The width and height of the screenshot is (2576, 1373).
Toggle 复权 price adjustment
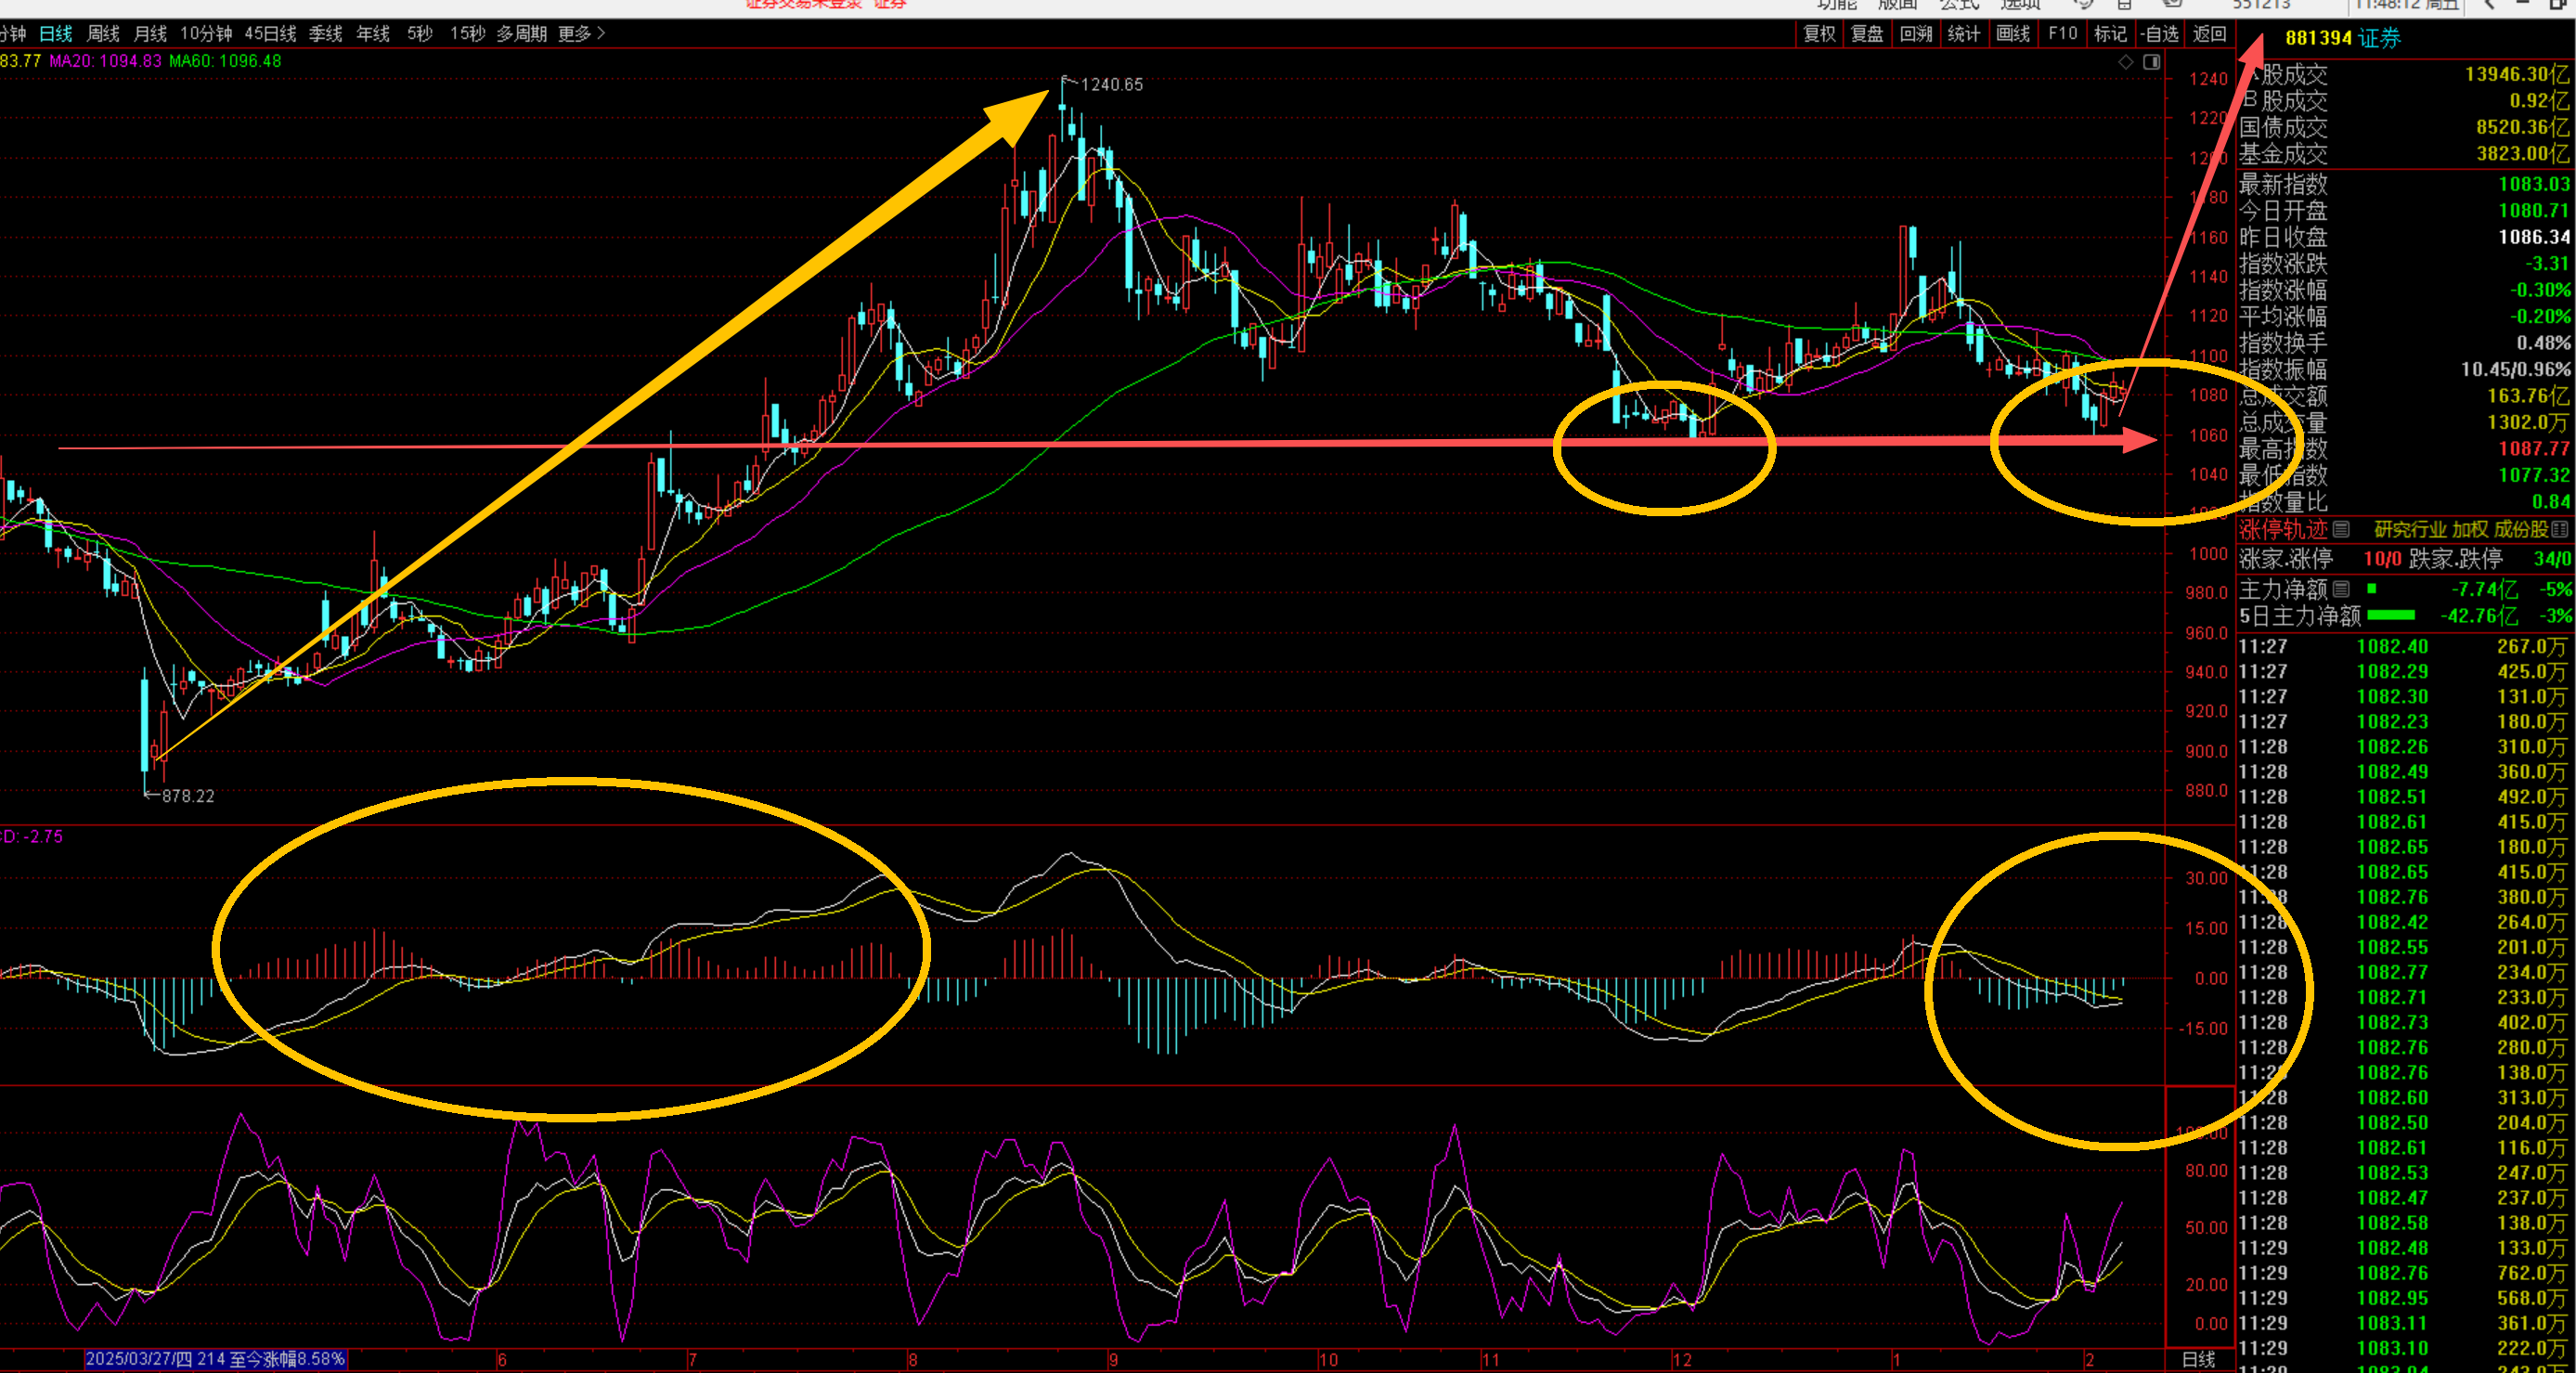pyautogui.click(x=1818, y=34)
